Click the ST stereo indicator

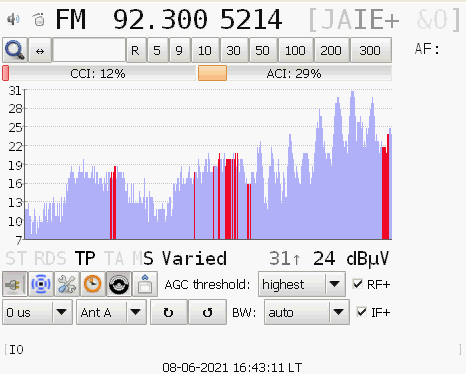coord(16,259)
